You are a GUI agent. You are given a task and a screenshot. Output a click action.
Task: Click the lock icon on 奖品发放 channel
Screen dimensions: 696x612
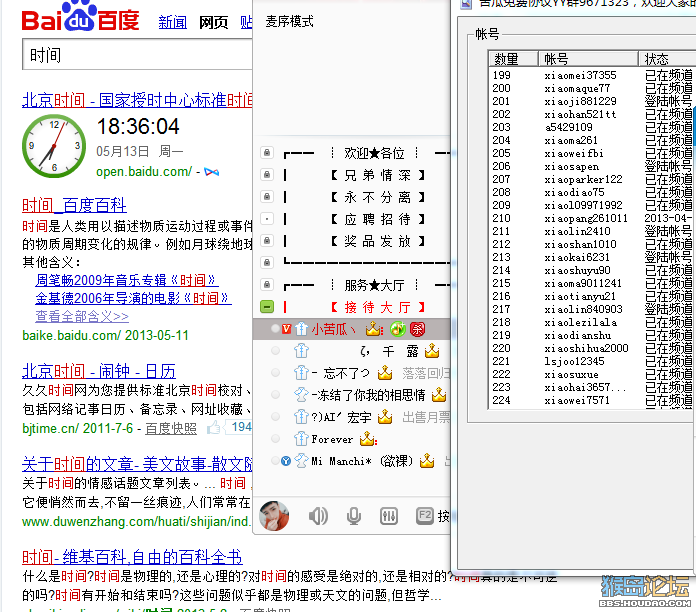pyautogui.click(x=267, y=241)
